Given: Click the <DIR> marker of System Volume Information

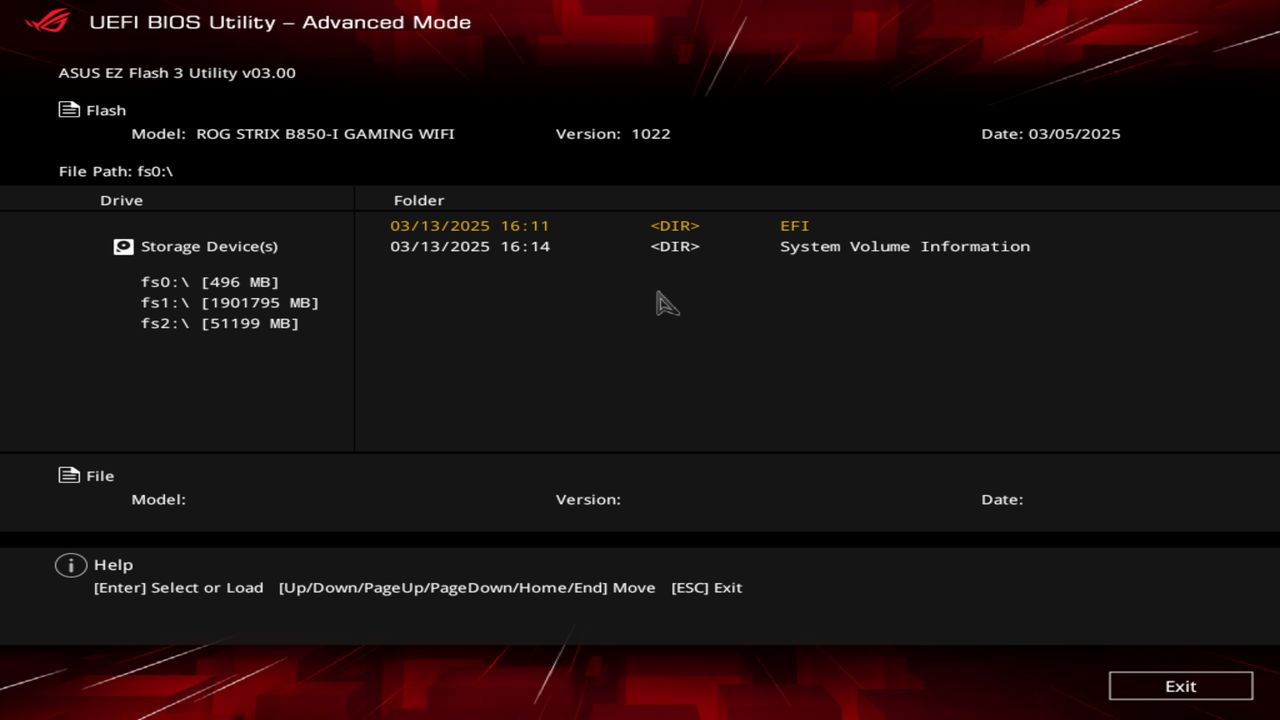Looking at the screenshot, I should tap(675, 246).
